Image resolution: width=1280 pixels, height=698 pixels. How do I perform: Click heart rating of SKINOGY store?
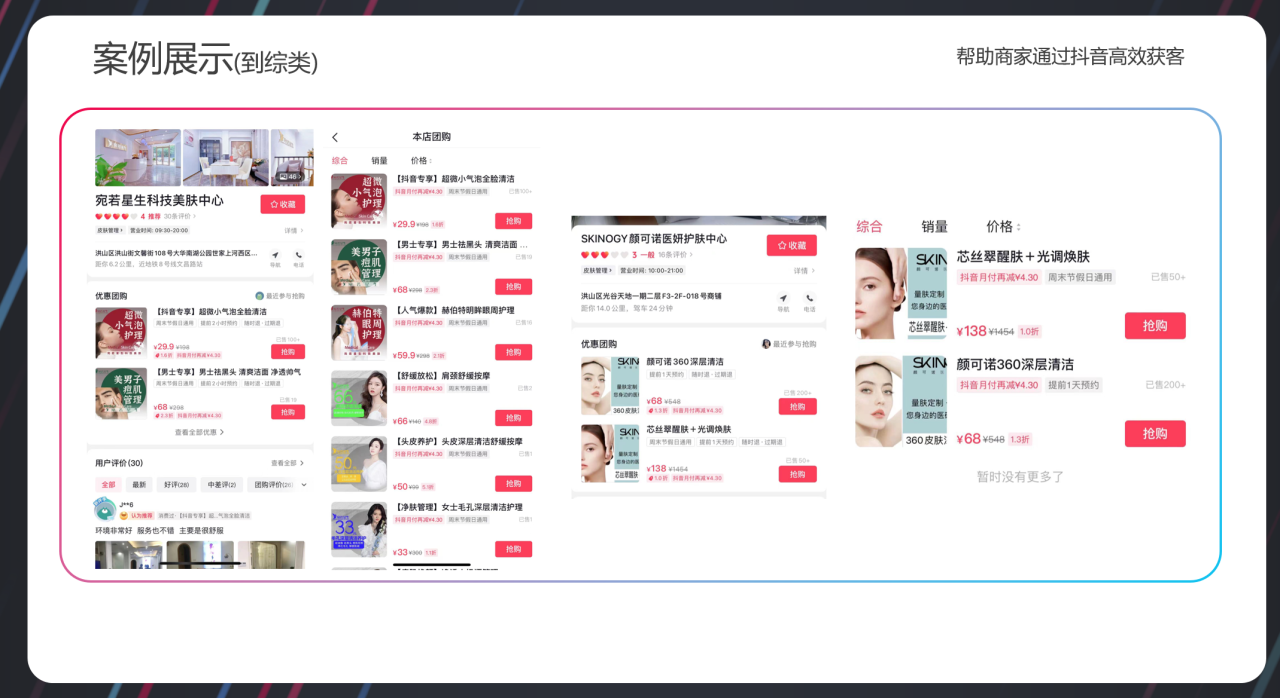tap(603, 255)
